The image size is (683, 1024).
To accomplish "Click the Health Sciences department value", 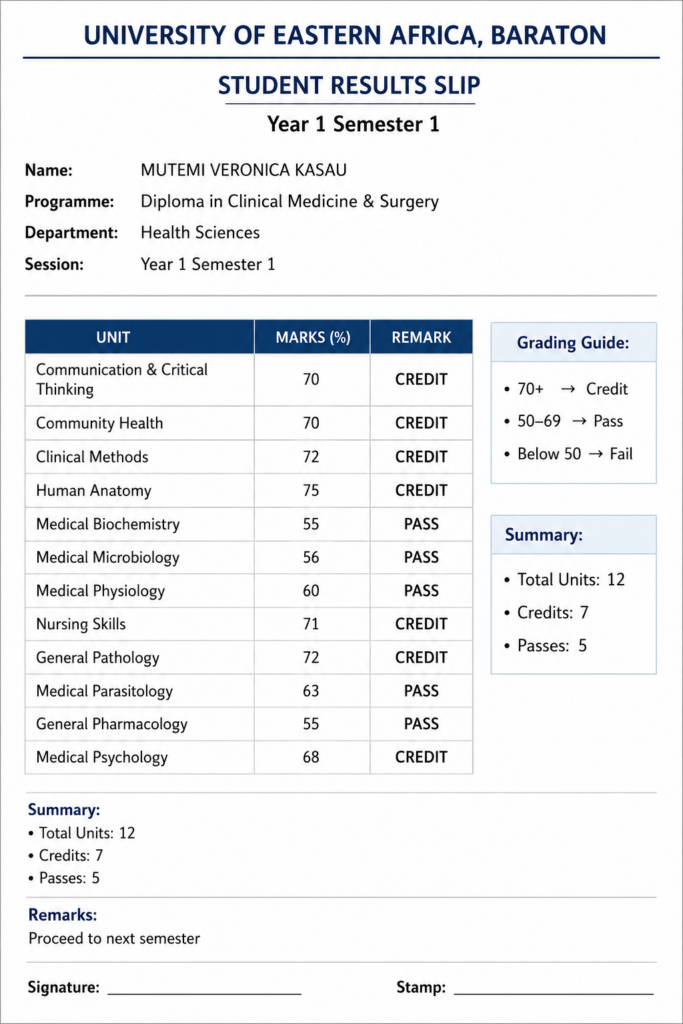I will pyautogui.click(x=200, y=233).
